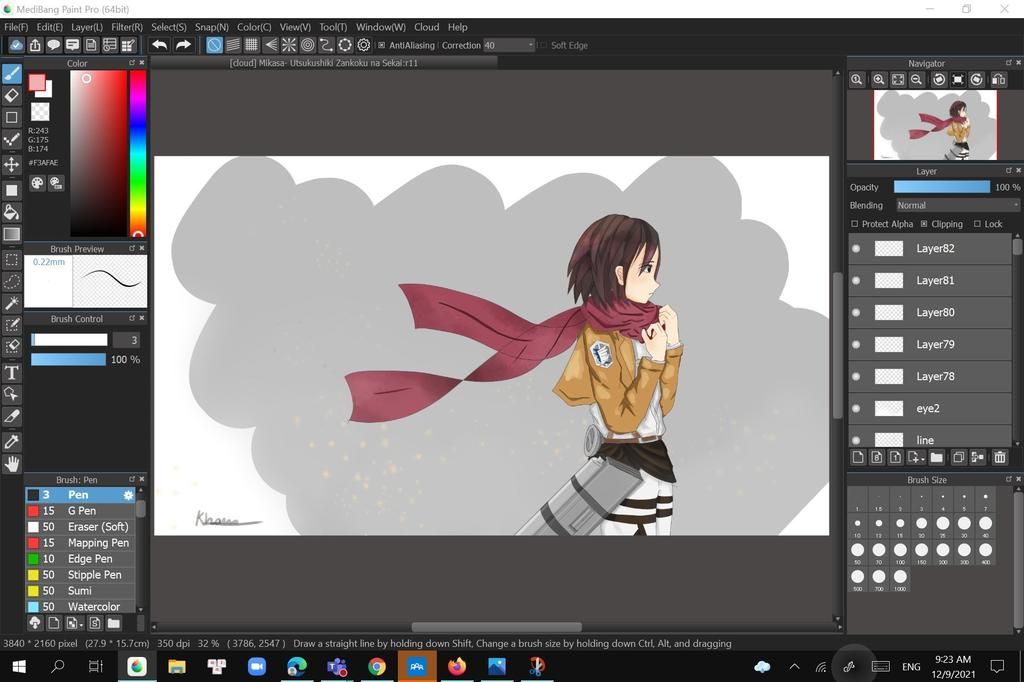This screenshot has width=1024, height=682.
Task: Select the Brush tool in left toolbar
Action: pyautogui.click(x=12, y=73)
